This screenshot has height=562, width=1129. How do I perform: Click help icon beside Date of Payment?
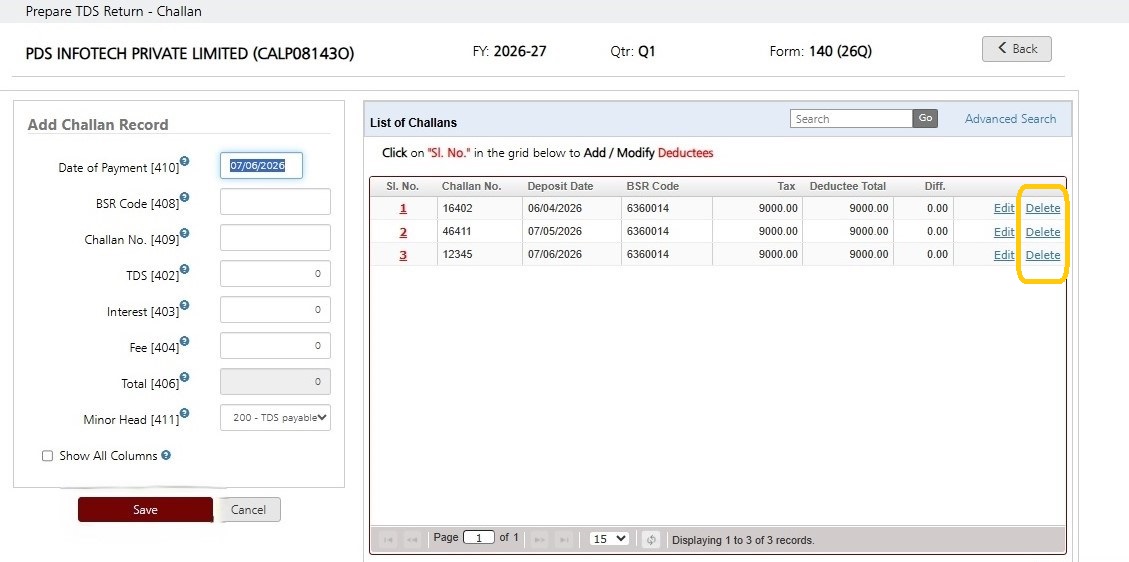185,161
